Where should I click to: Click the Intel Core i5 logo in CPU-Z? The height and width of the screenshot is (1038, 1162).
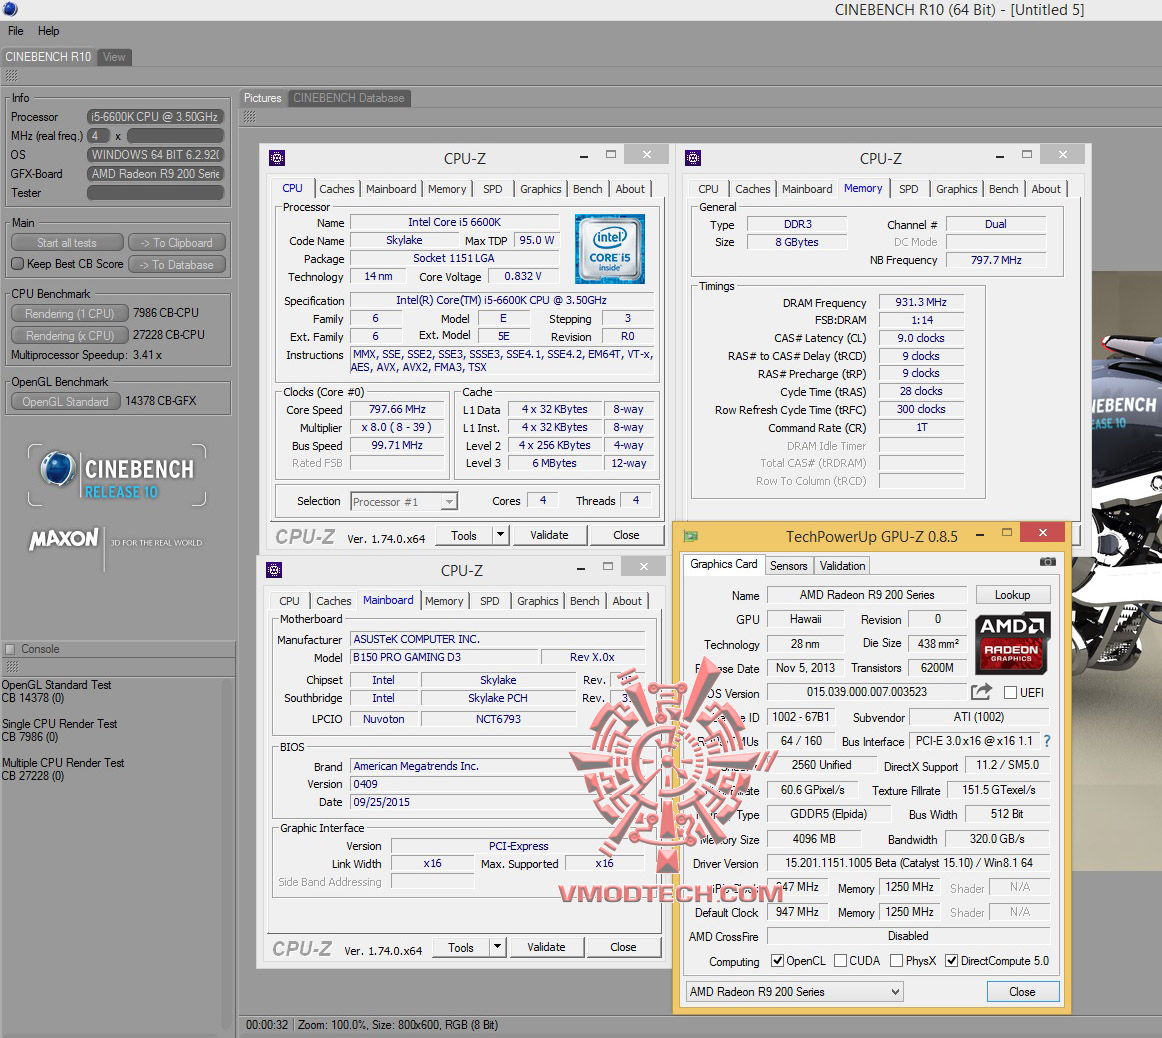[609, 249]
